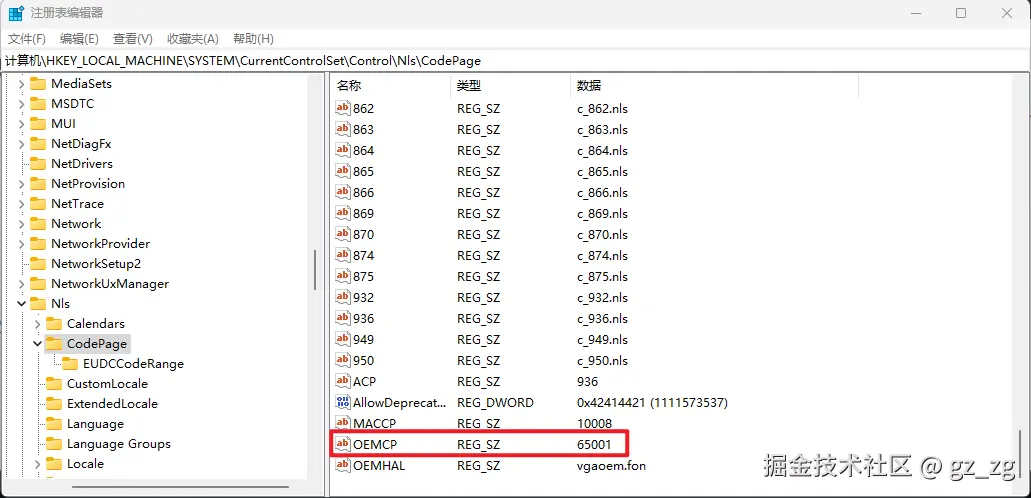
Task: Select the Language key
Action: coord(95,424)
